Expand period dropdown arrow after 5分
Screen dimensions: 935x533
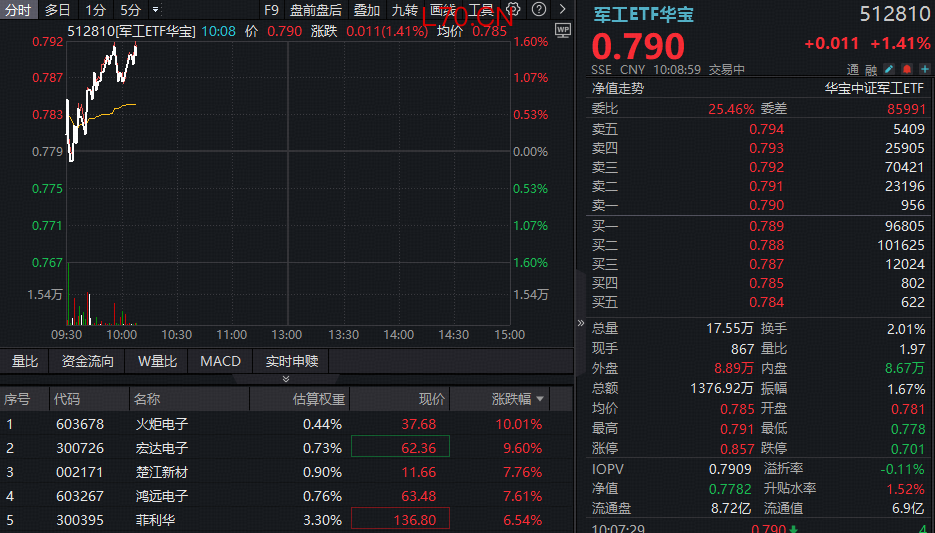pos(155,10)
